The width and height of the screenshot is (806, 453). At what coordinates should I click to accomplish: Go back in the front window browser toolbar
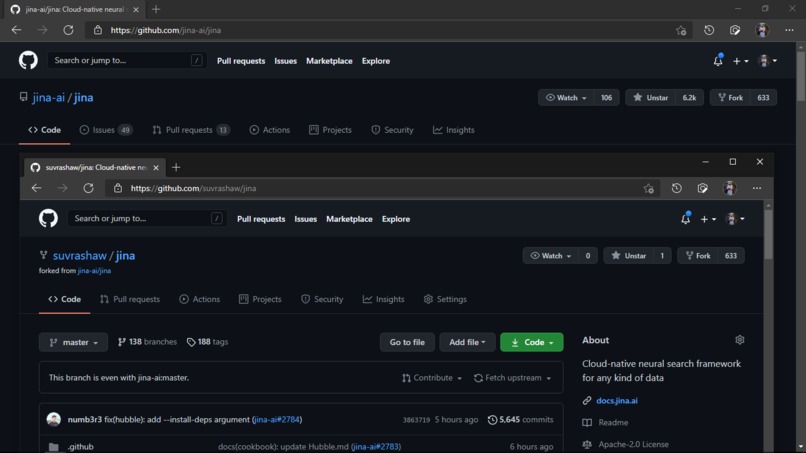pos(36,188)
